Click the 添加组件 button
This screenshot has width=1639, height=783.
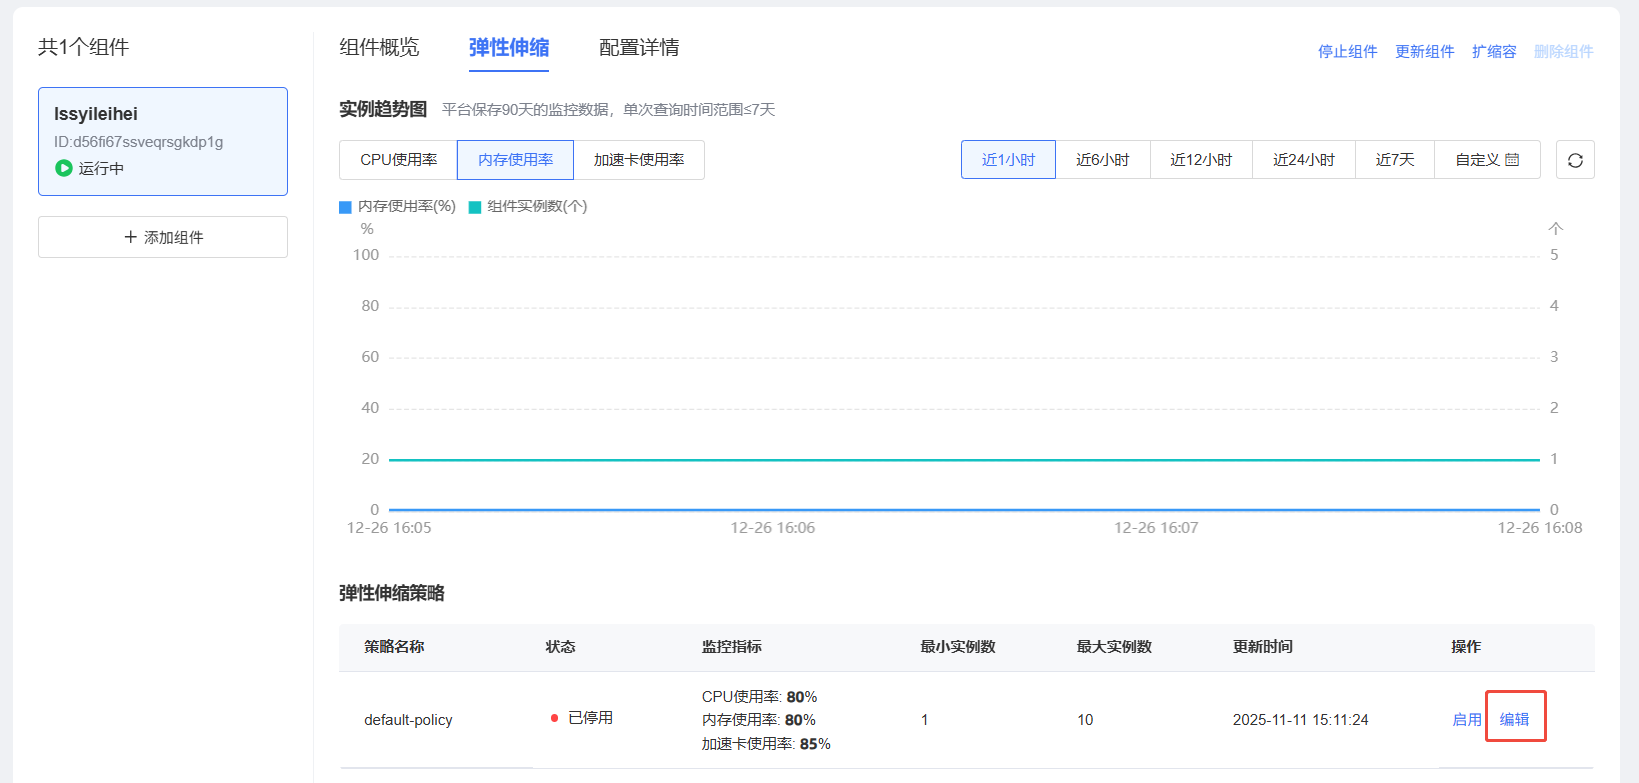click(163, 237)
